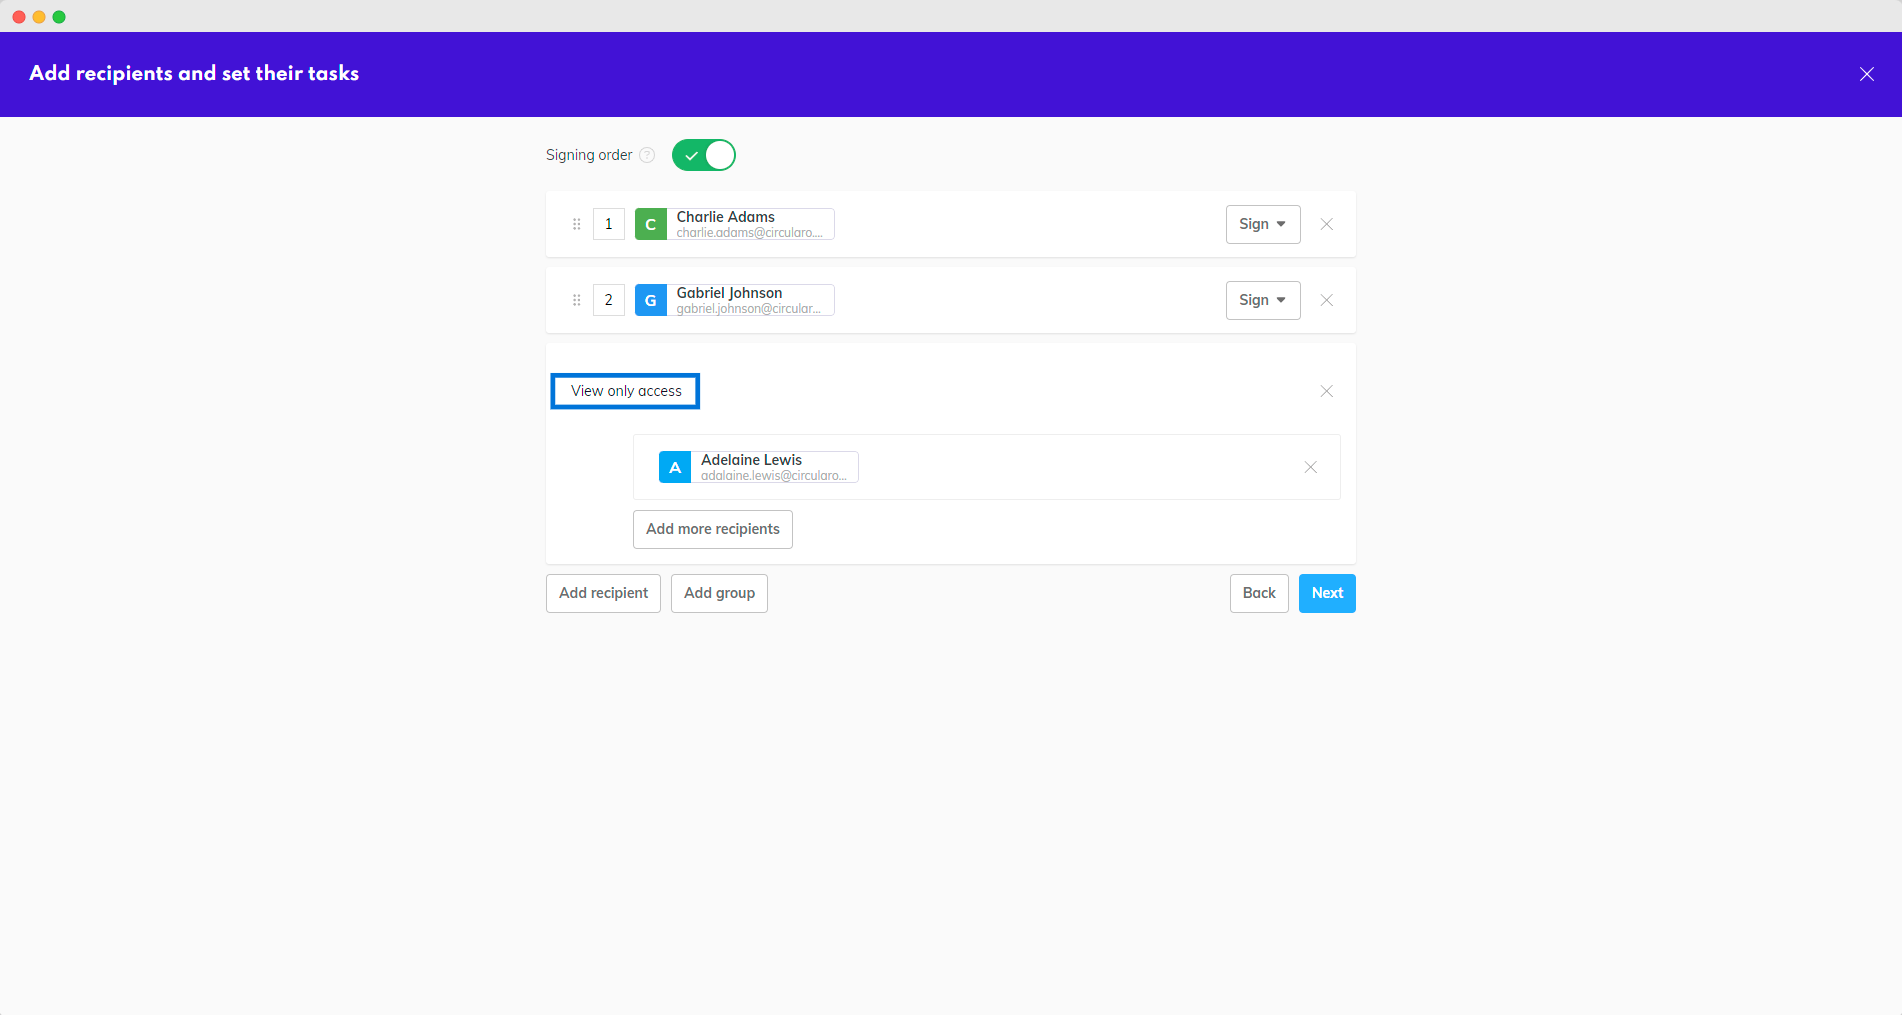This screenshot has height=1015, width=1902.
Task: Click the View only access label
Action: pyautogui.click(x=626, y=391)
